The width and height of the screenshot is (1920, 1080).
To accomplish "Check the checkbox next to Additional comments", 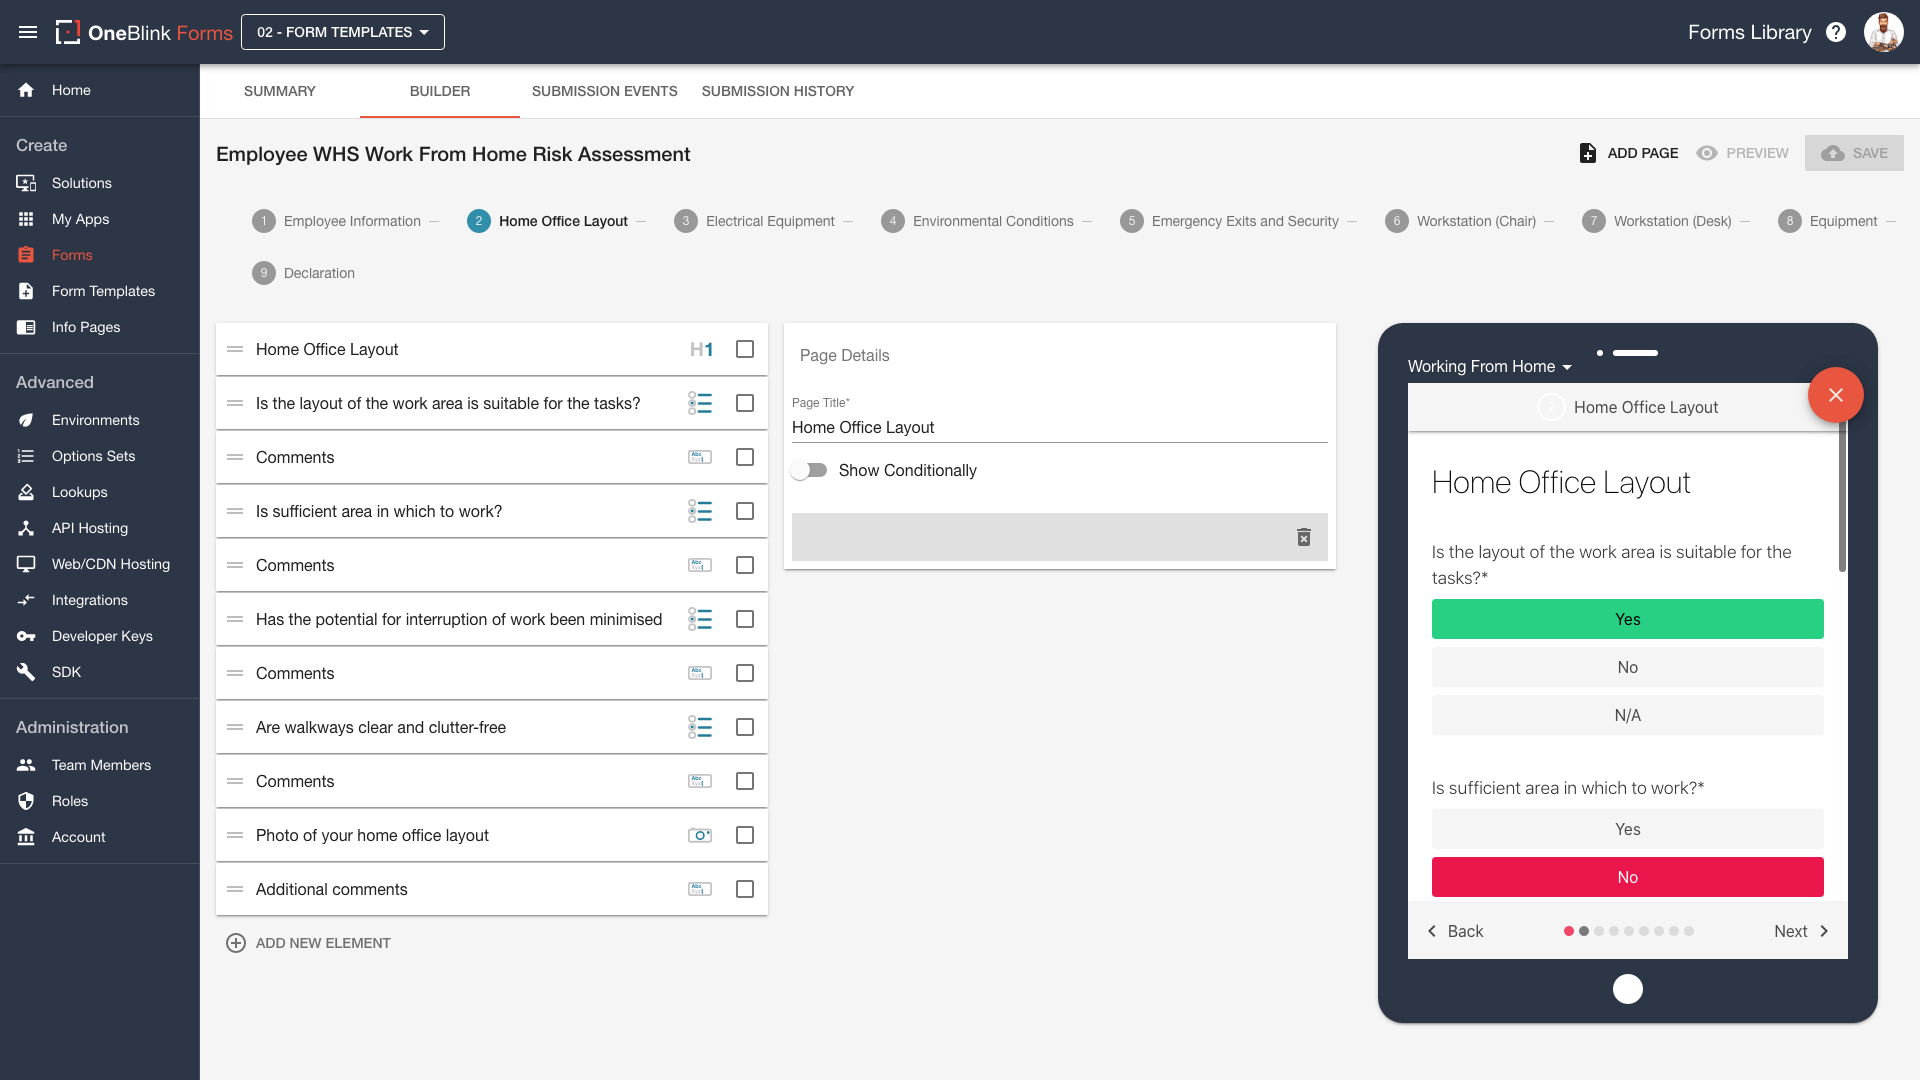I will click(x=745, y=888).
